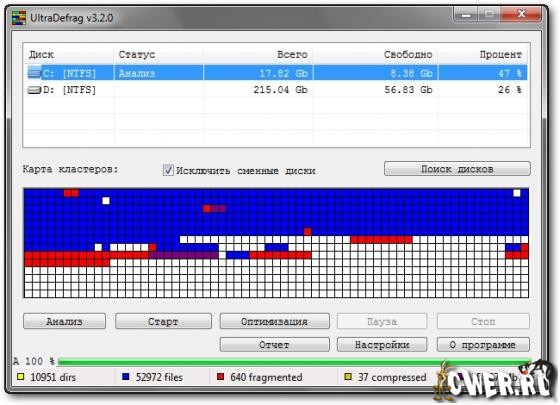560x405 pixels.
Task: Click the UltraDefrag app icon in title bar
Action: [19, 18]
